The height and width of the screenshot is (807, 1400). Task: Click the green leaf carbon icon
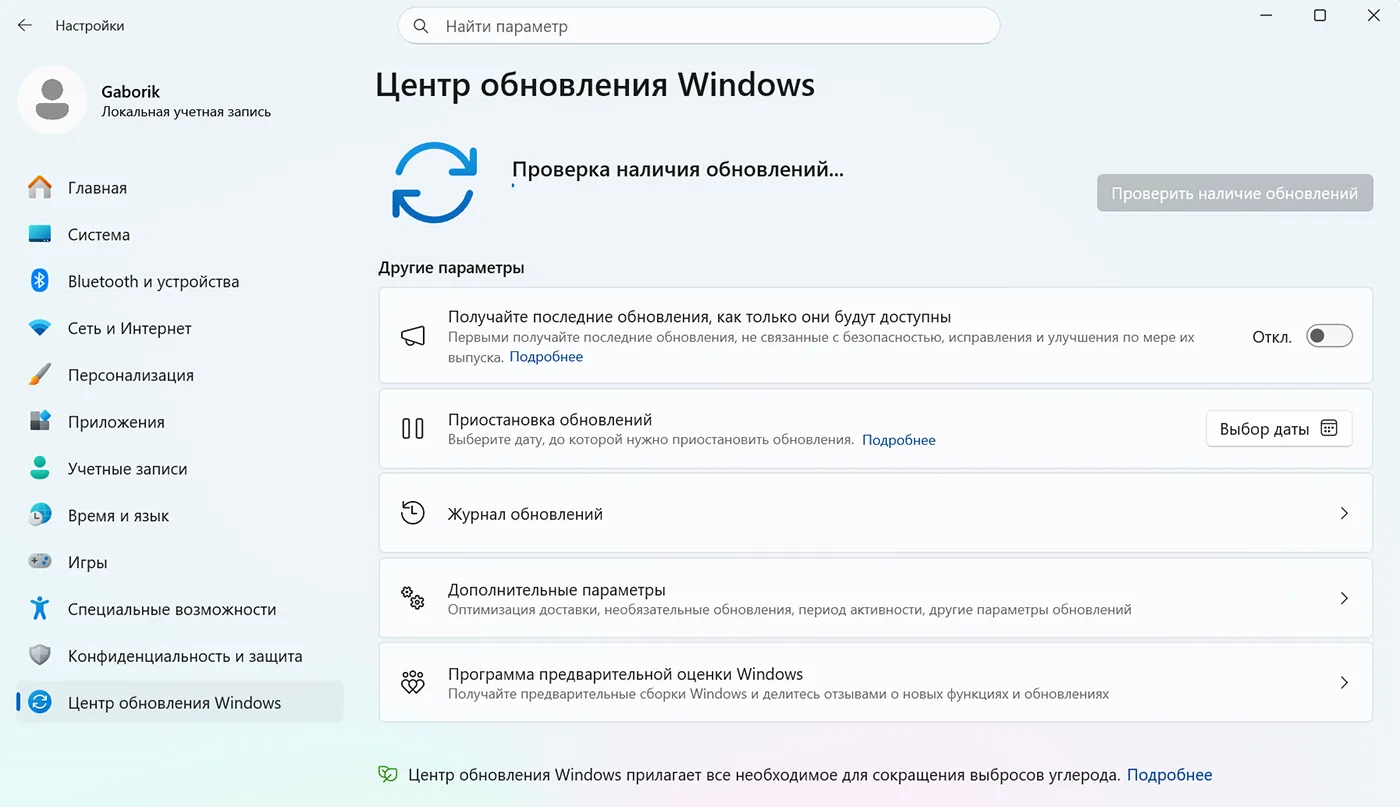pos(388,774)
